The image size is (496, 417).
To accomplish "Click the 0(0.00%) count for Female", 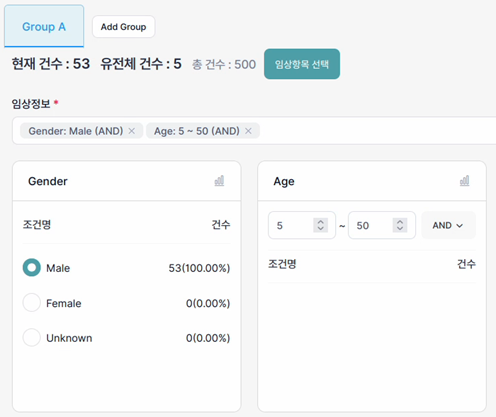I will [208, 303].
